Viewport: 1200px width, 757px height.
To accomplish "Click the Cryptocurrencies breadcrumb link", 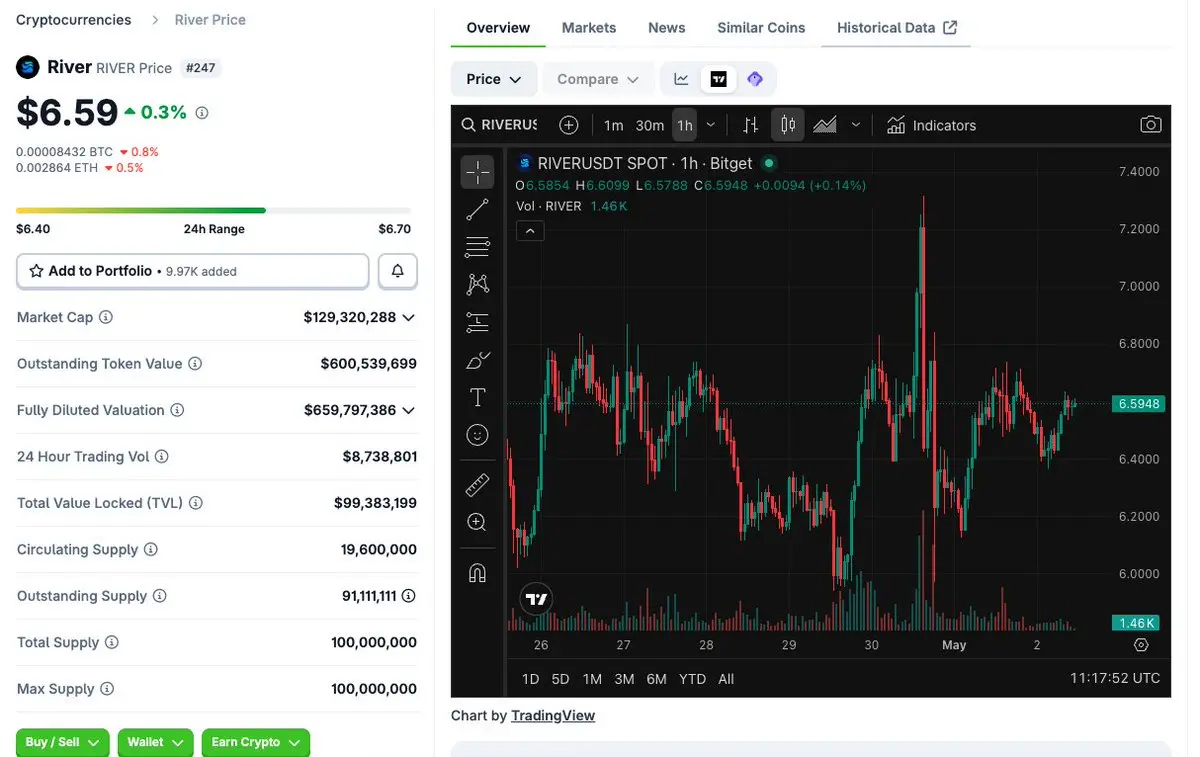I will pos(74,20).
